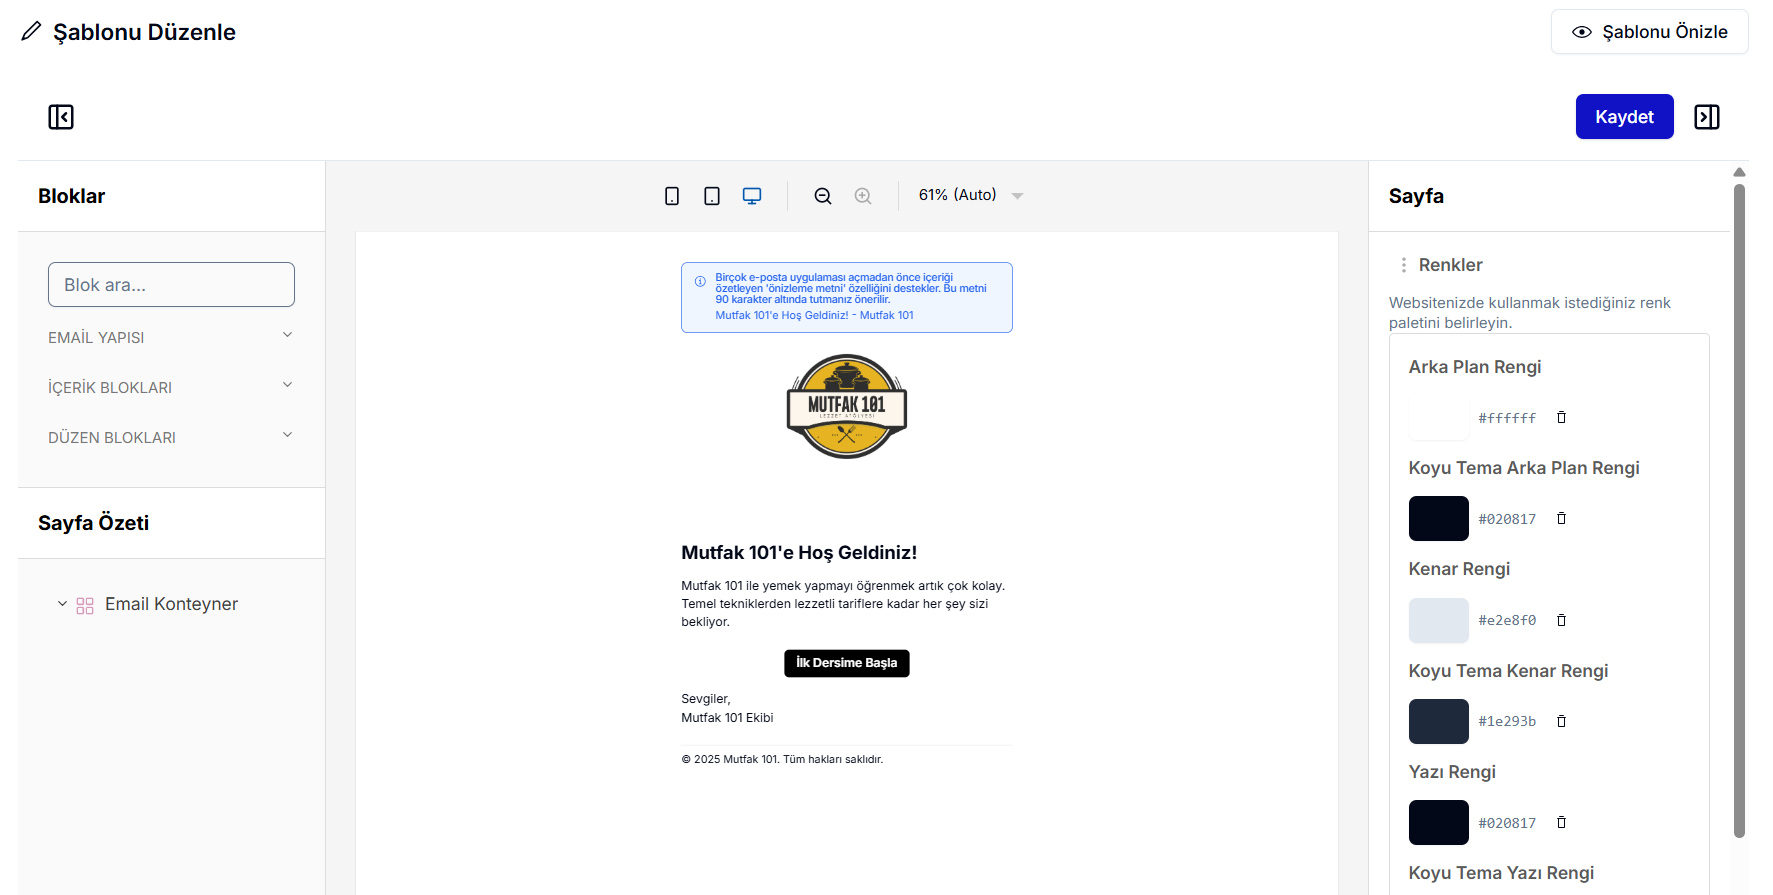
Task: Expand the DÜZEN BLOKLARI block group
Action: [x=171, y=437]
